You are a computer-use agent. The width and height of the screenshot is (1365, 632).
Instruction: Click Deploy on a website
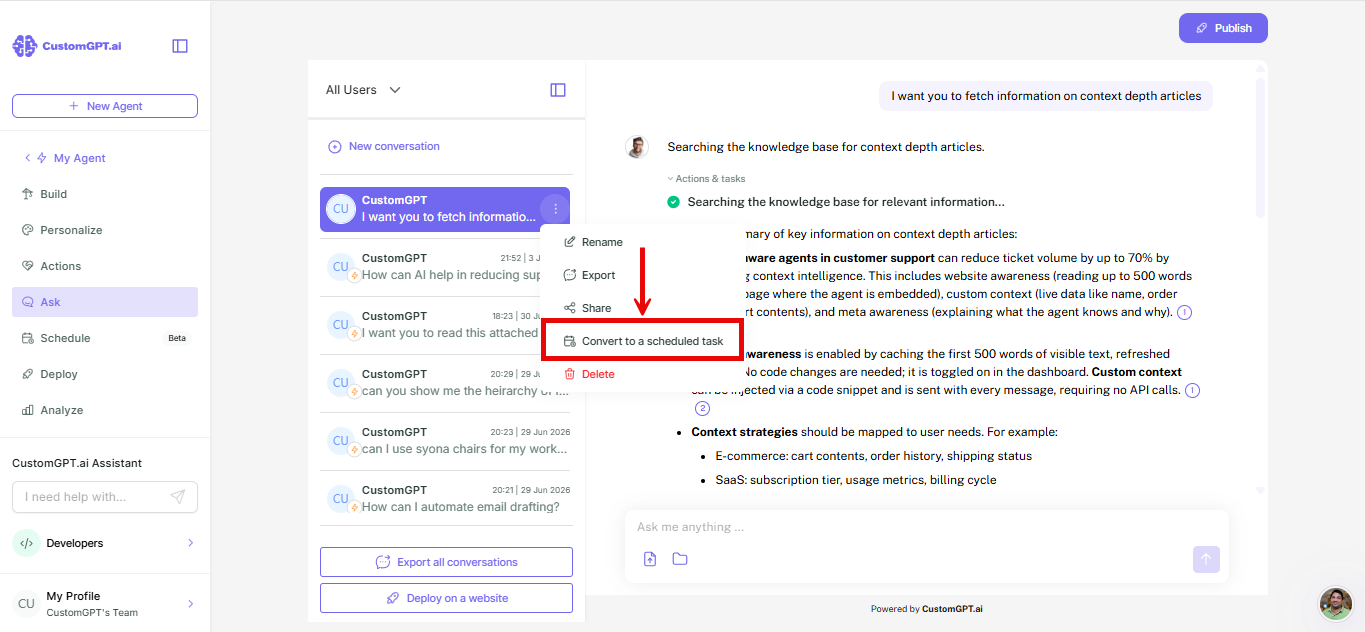click(x=446, y=598)
